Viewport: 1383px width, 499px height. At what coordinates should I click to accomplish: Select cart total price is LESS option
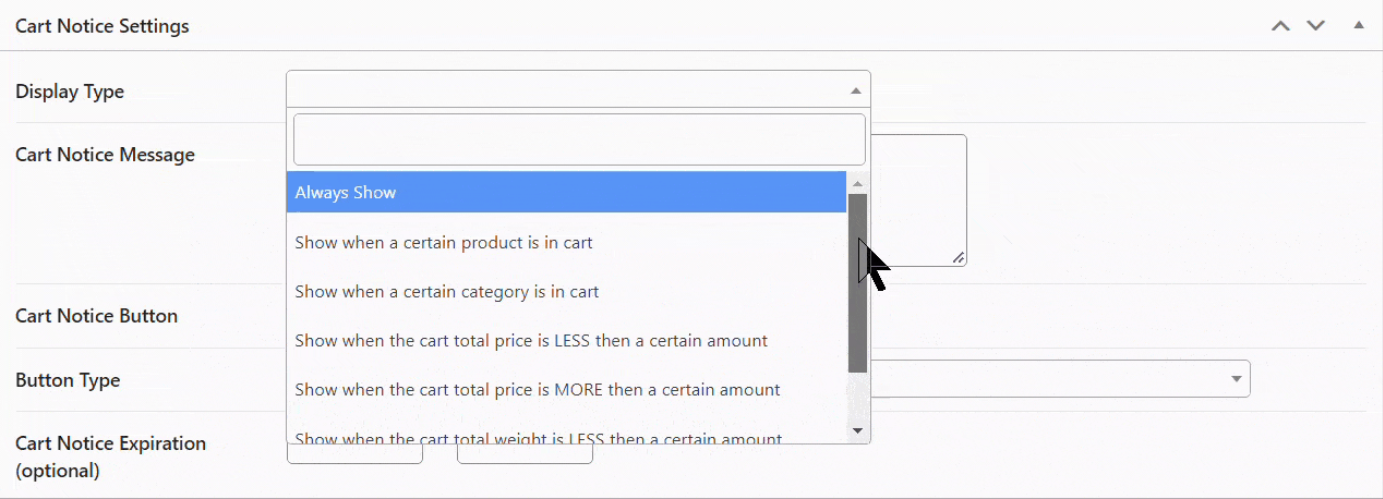566,340
